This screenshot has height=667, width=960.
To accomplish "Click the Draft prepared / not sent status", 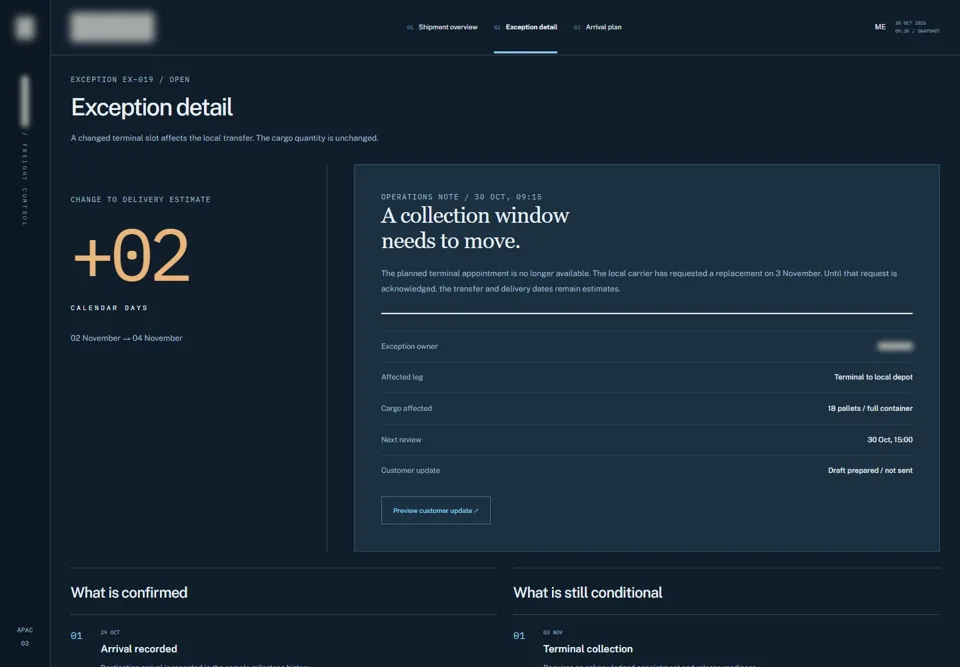I will coord(870,470).
